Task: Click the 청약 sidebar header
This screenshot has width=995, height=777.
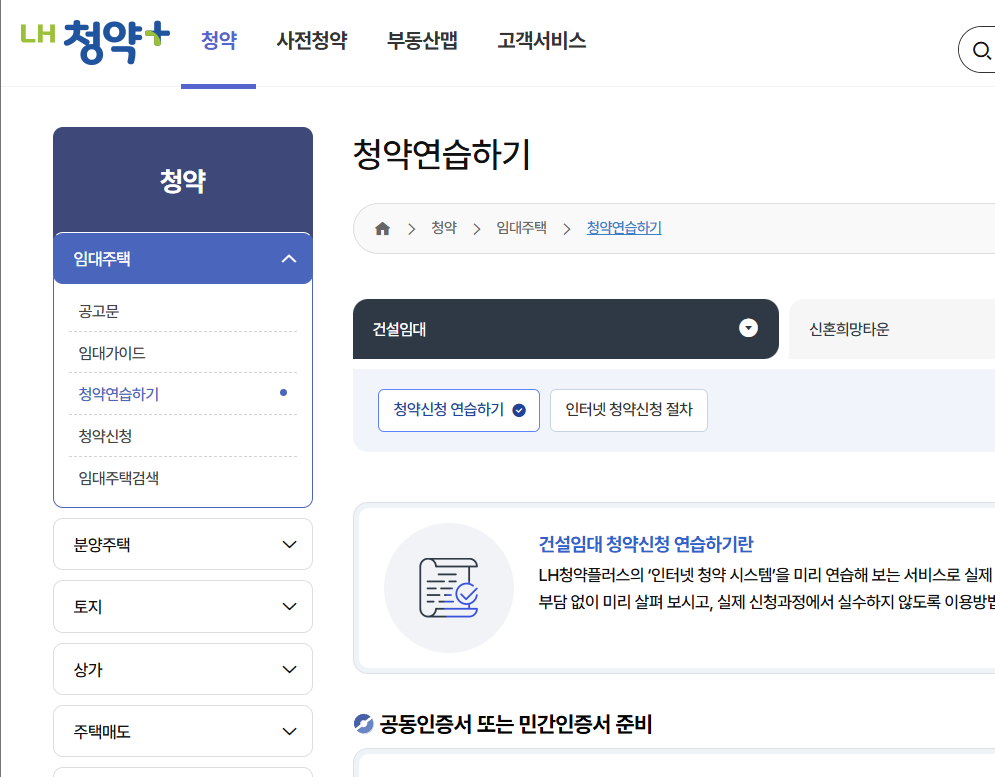Action: pyautogui.click(x=183, y=181)
